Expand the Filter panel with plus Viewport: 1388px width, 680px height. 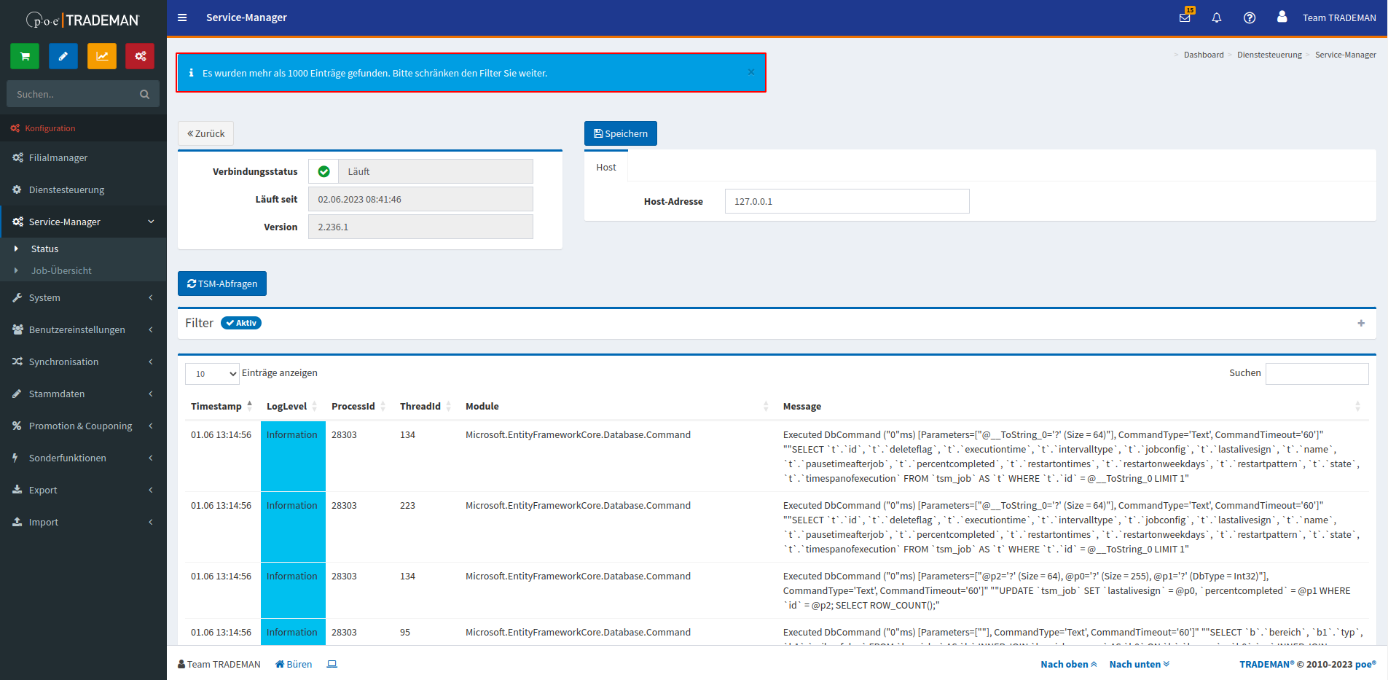(x=1360, y=324)
